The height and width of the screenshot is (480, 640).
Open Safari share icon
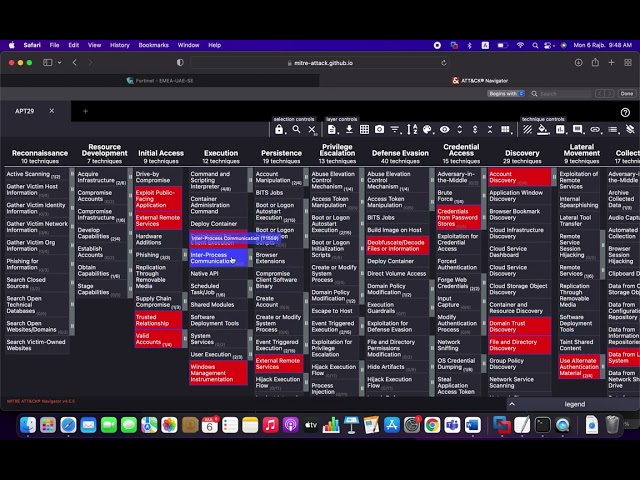pos(595,62)
